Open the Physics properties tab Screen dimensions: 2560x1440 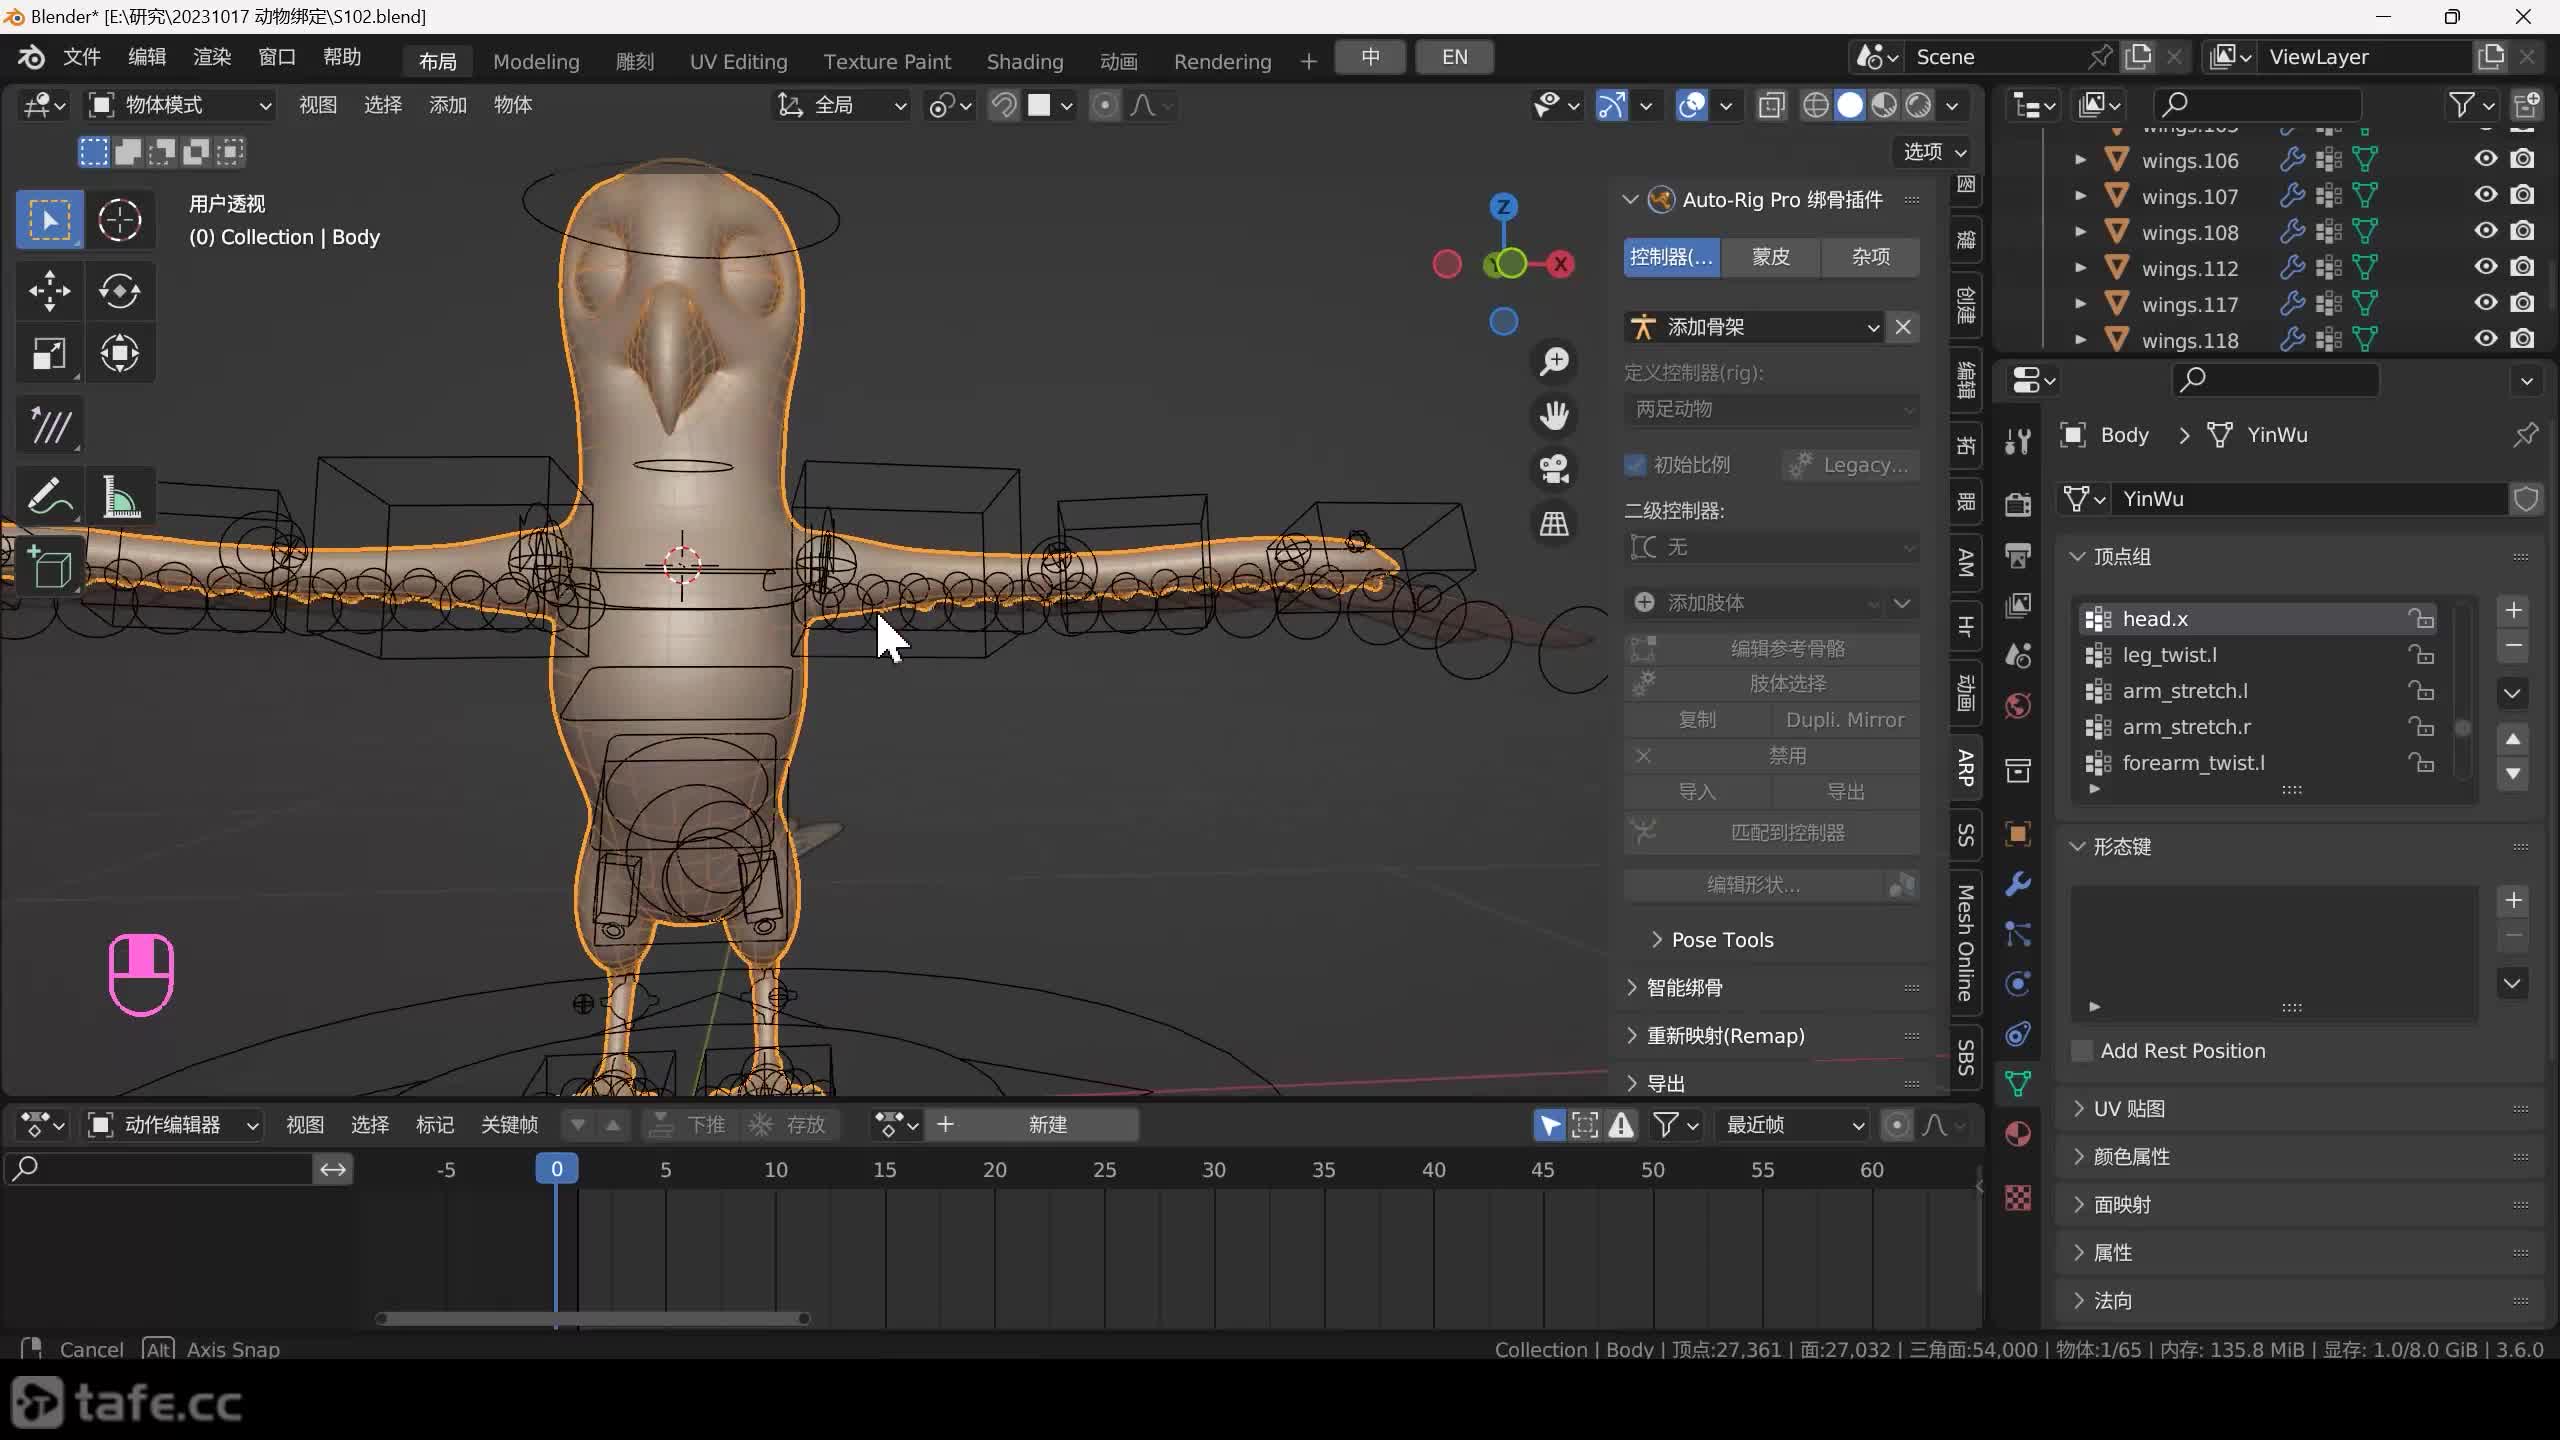(2018, 984)
